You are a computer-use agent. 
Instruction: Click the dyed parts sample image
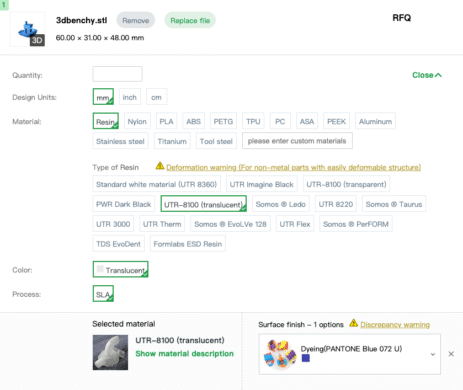pyautogui.click(x=280, y=354)
